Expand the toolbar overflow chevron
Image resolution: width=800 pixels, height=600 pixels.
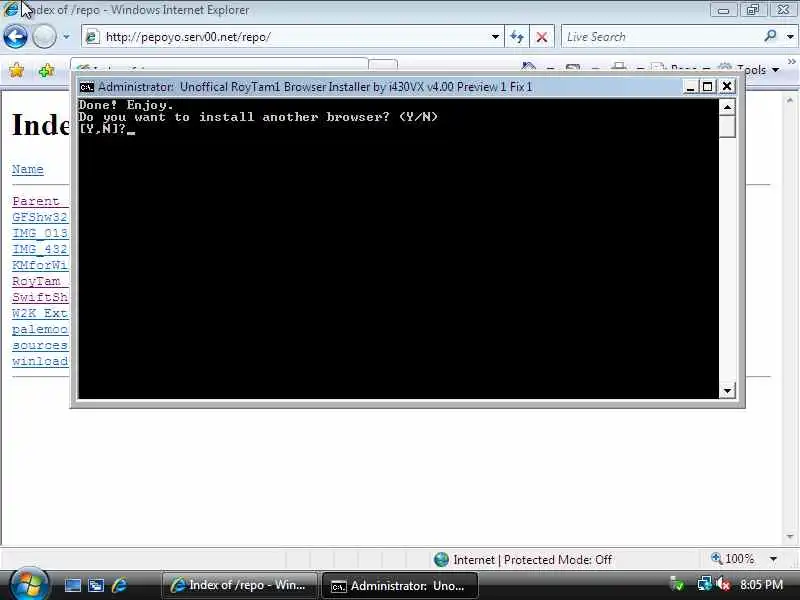(792, 62)
